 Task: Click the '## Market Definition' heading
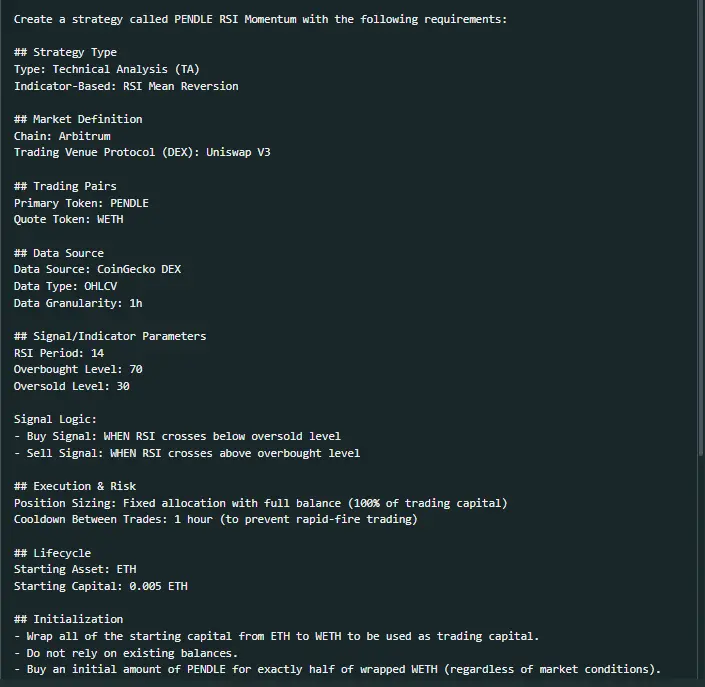(78, 119)
